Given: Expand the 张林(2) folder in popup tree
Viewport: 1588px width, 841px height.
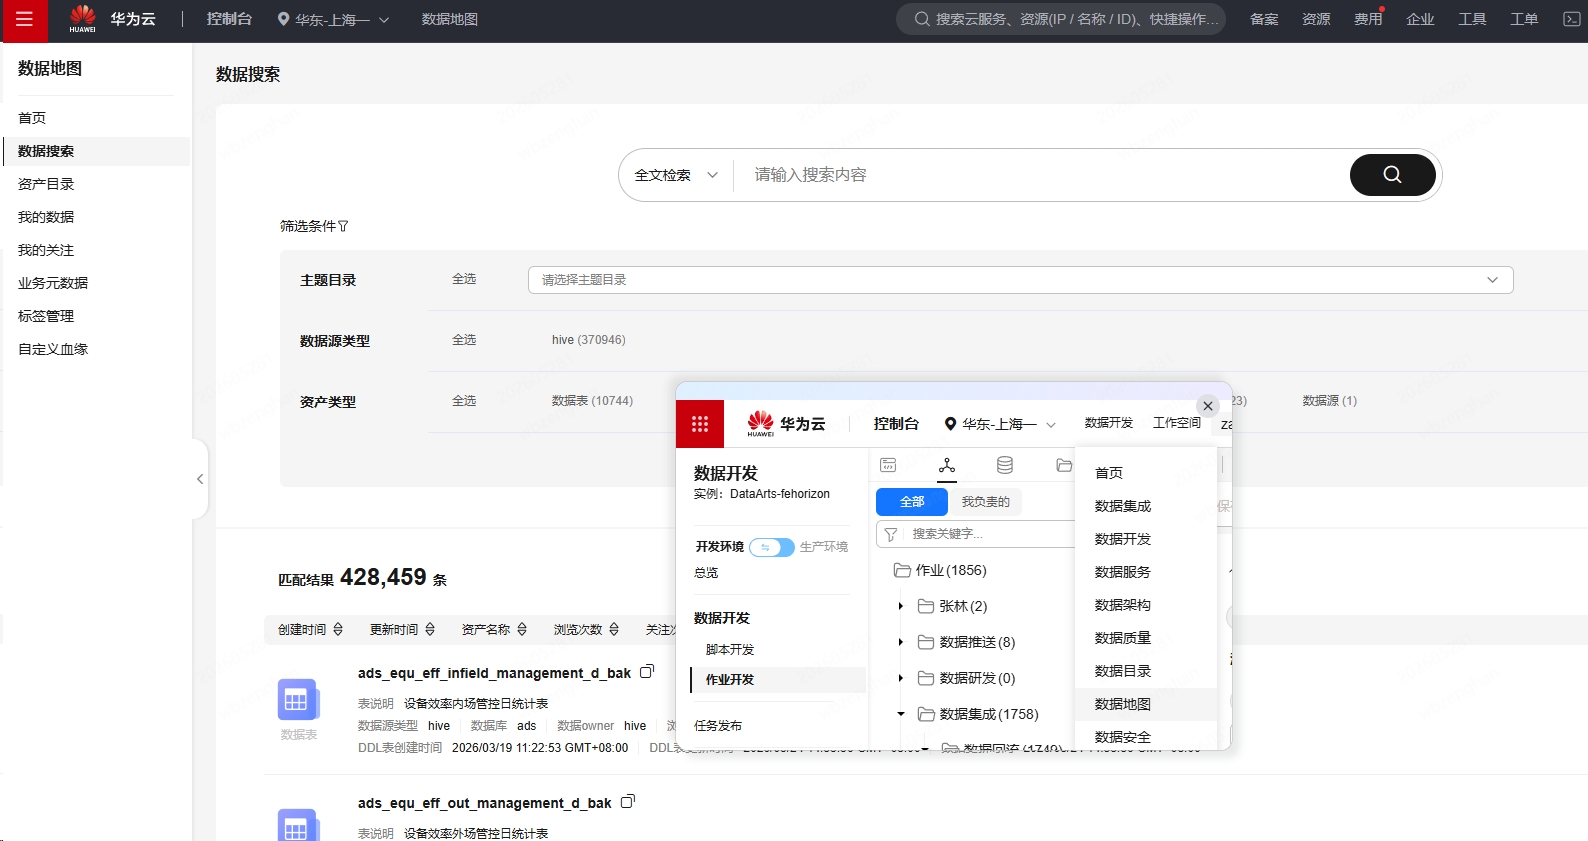Looking at the screenshot, I should pos(900,606).
